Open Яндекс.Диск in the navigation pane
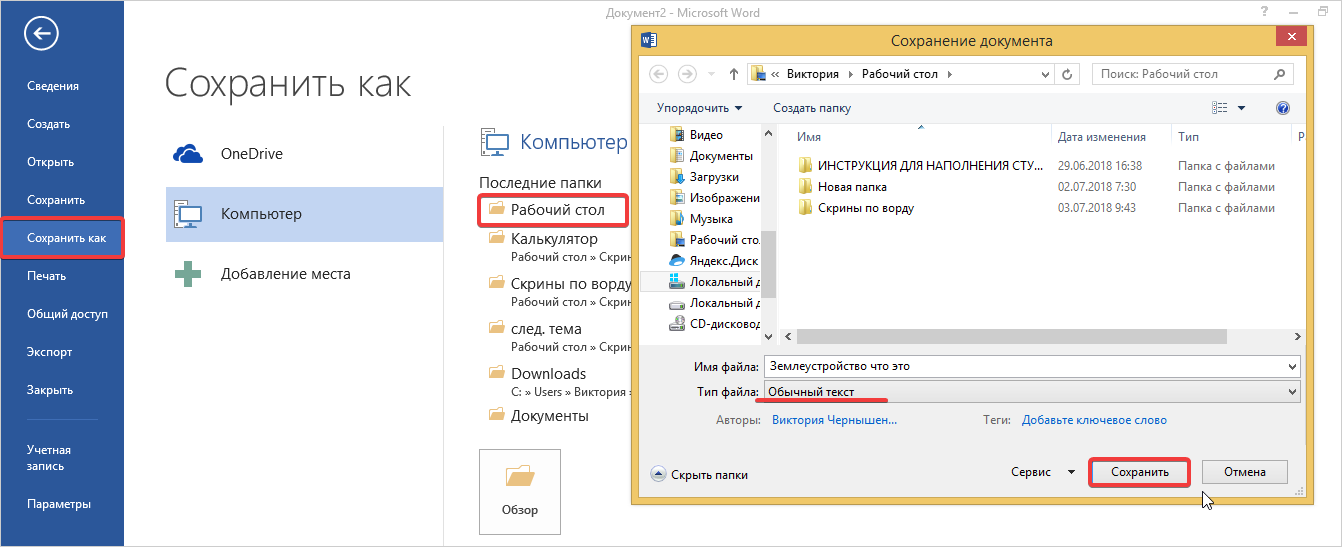Viewport: 1342px width, 547px height. [724, 261]
